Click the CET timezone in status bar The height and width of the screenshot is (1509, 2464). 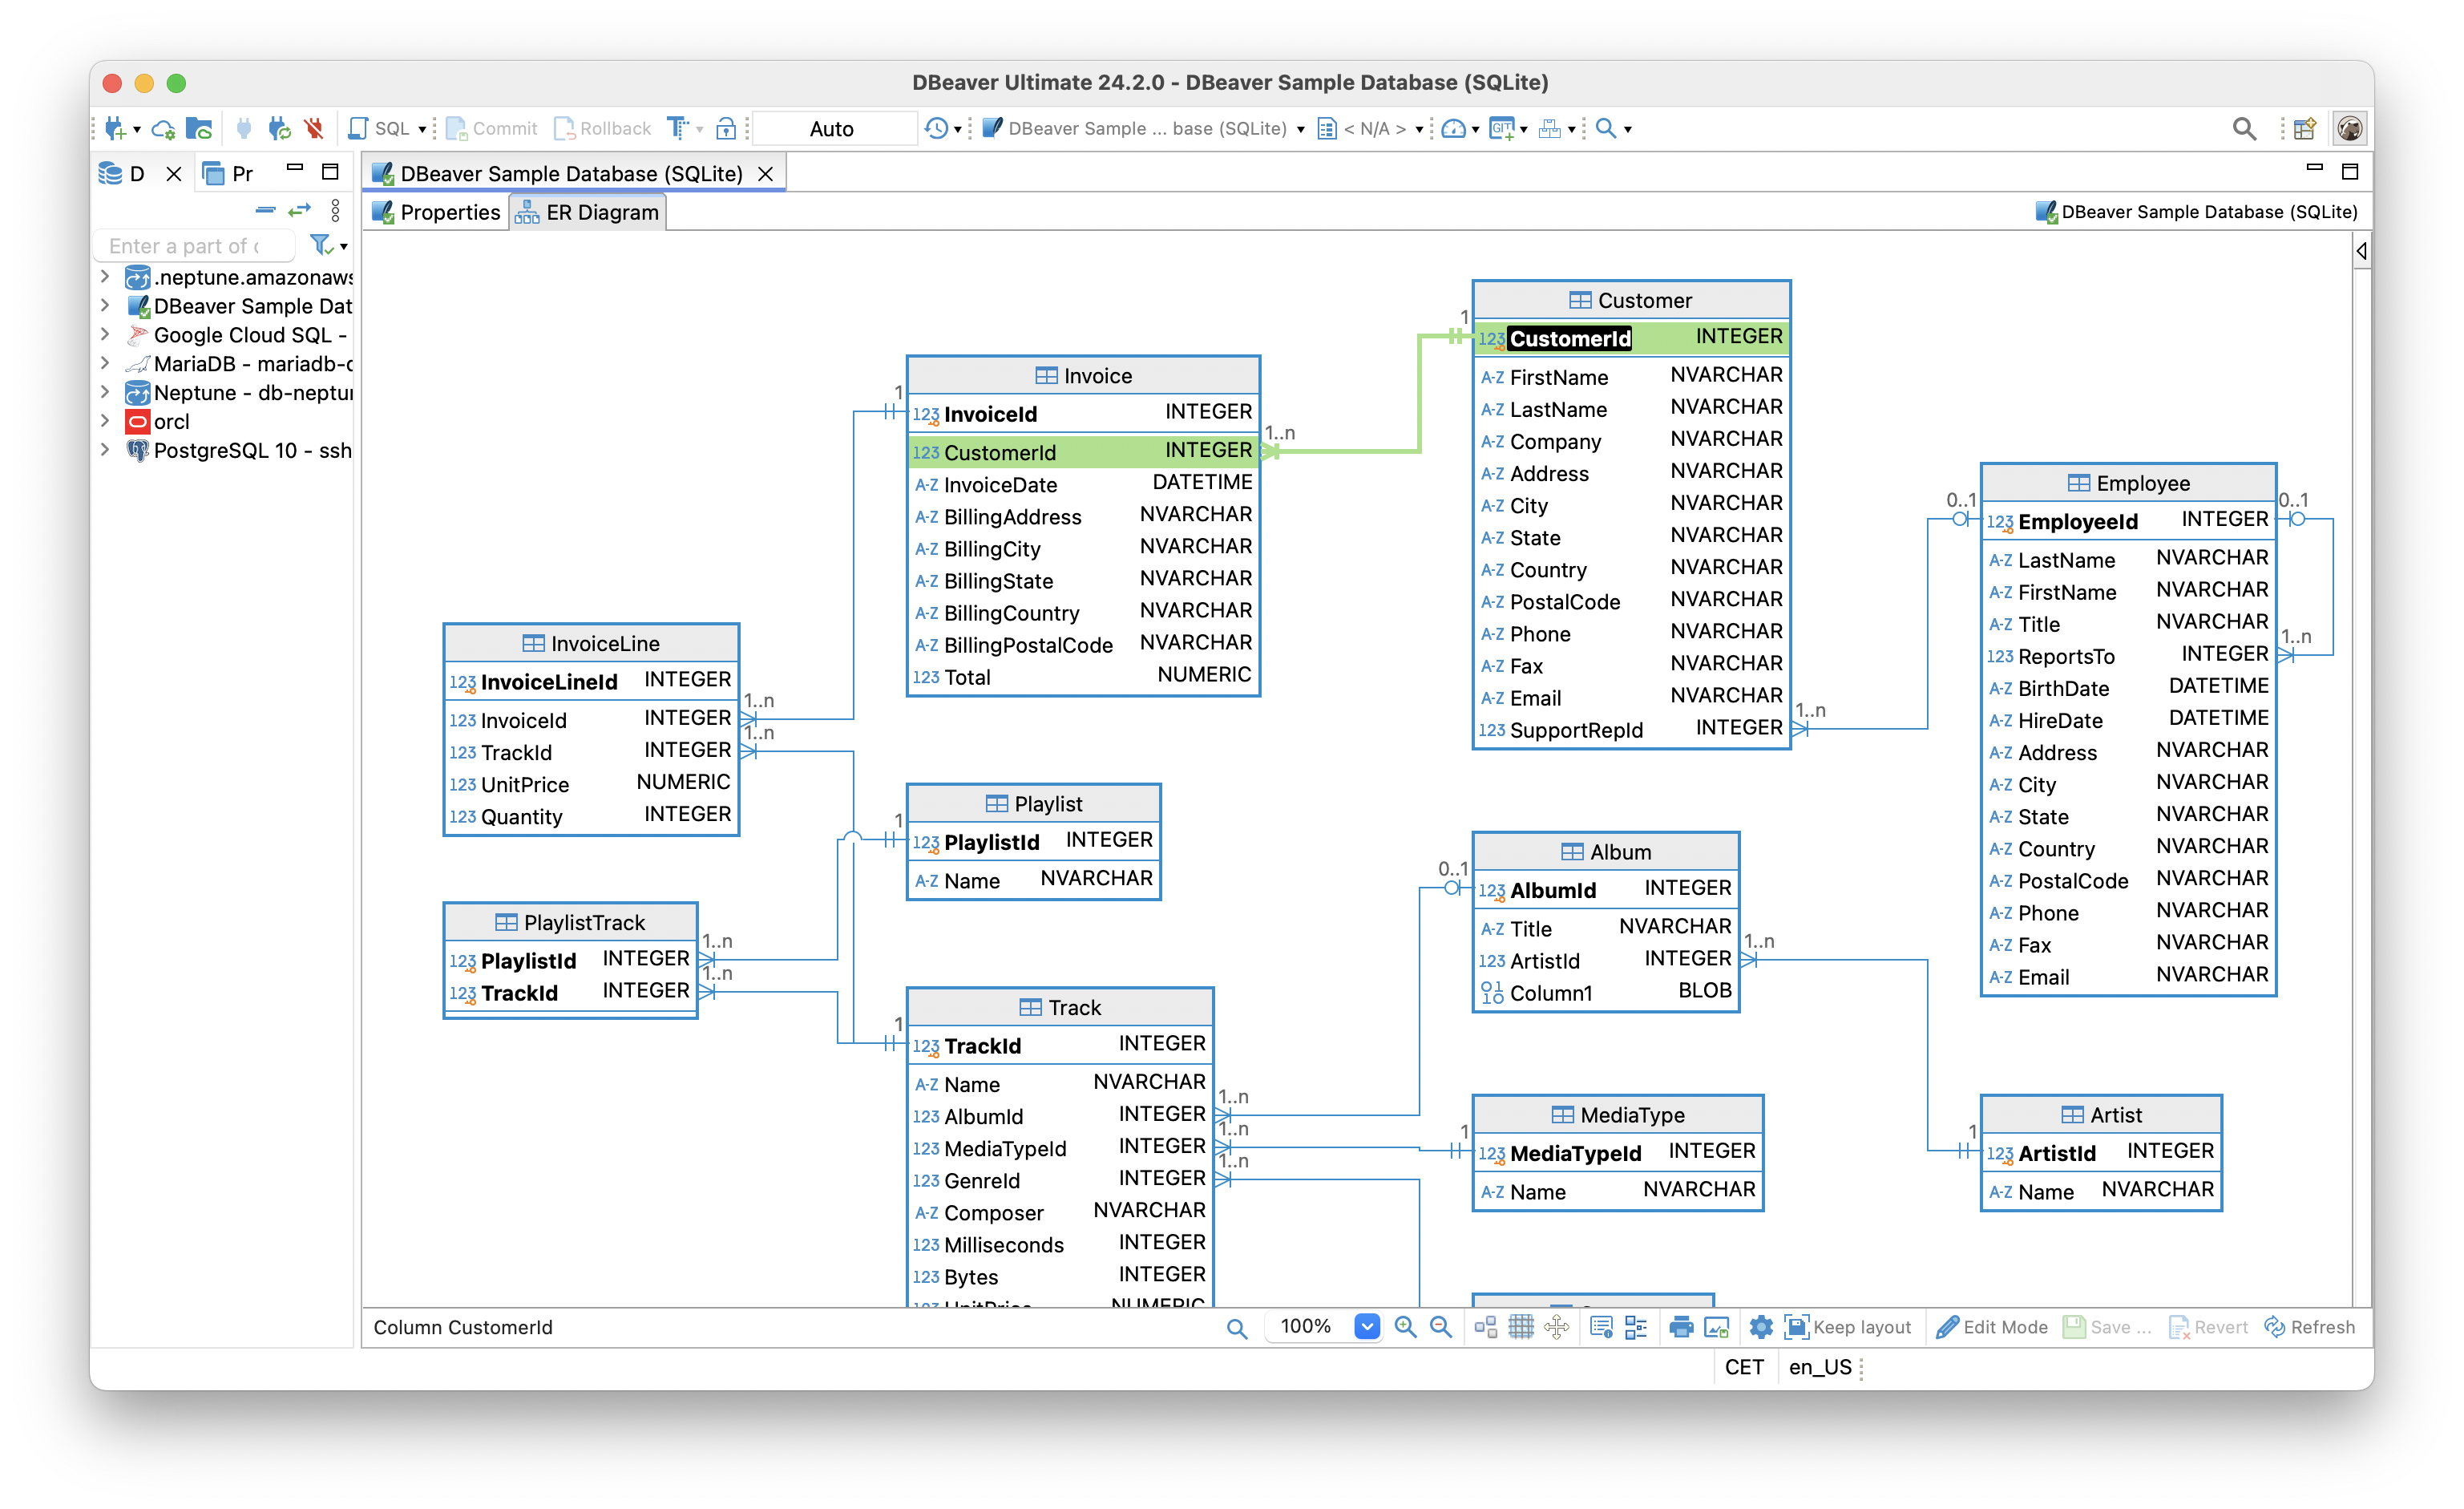[1744, 1366]
